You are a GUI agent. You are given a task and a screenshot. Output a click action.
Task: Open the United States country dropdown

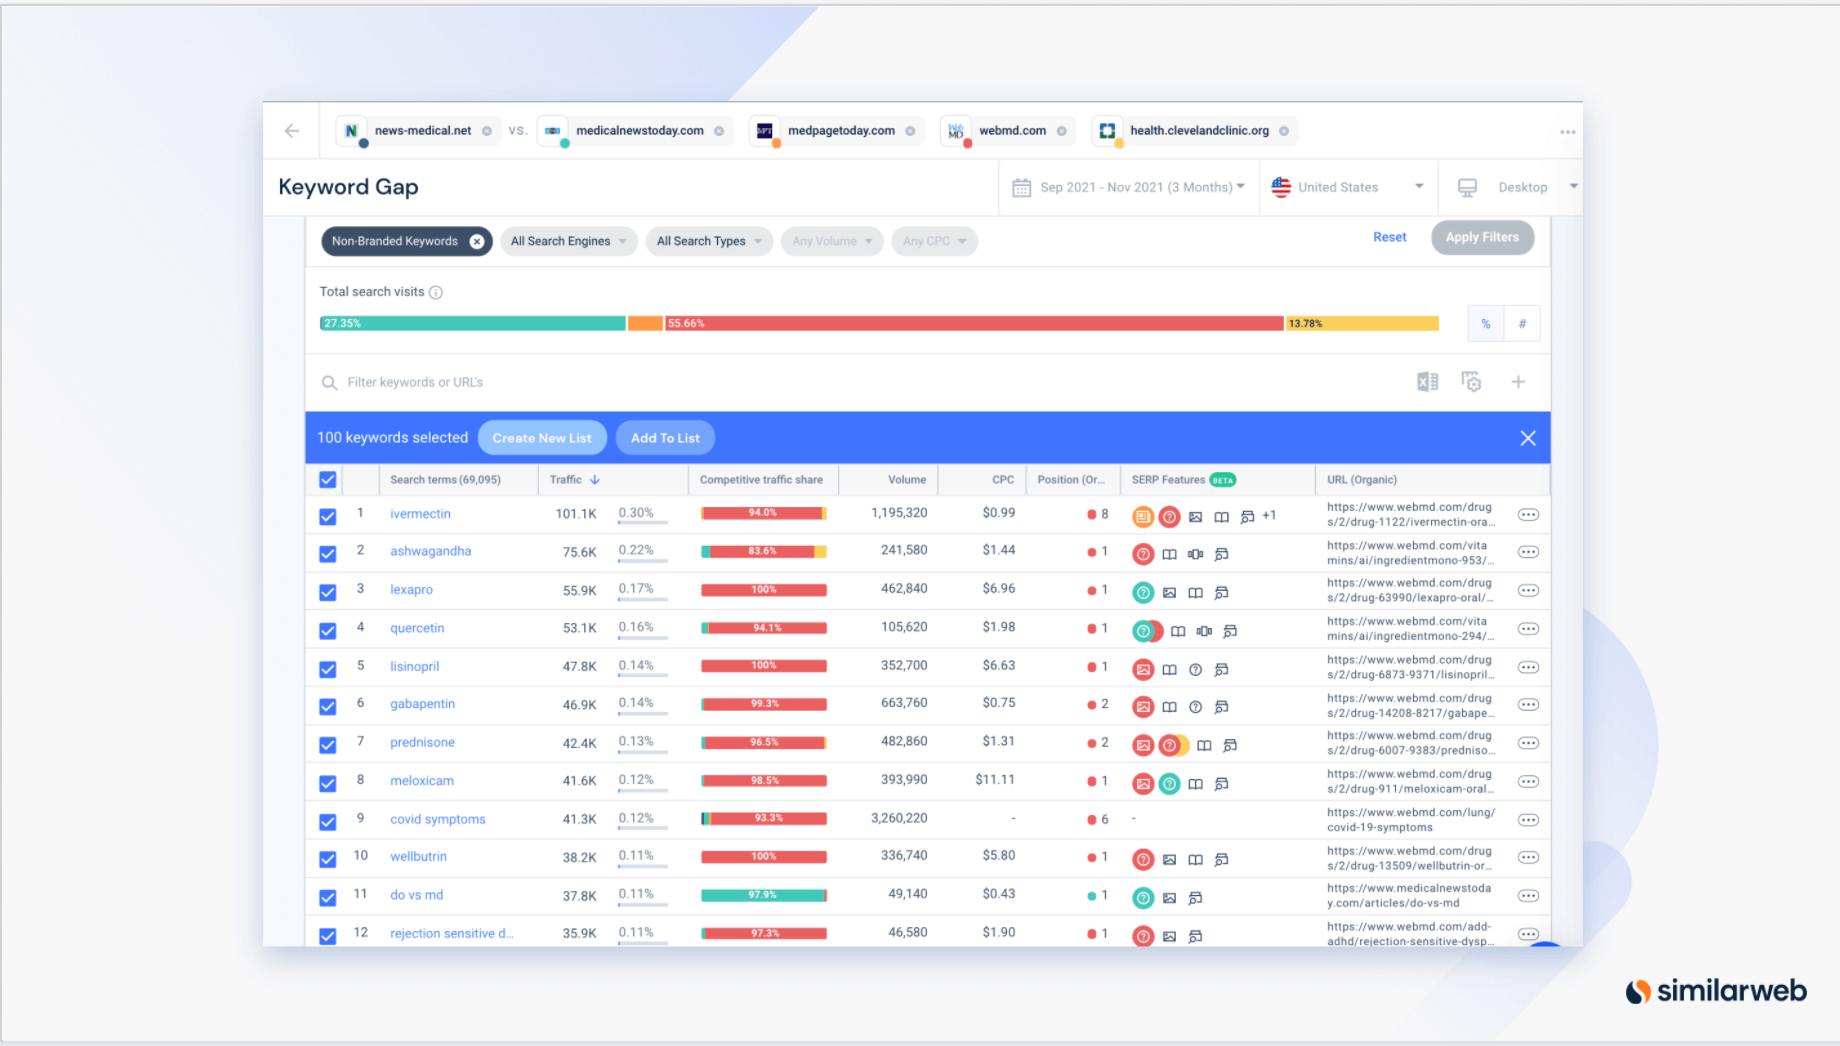click(1347, 187)
